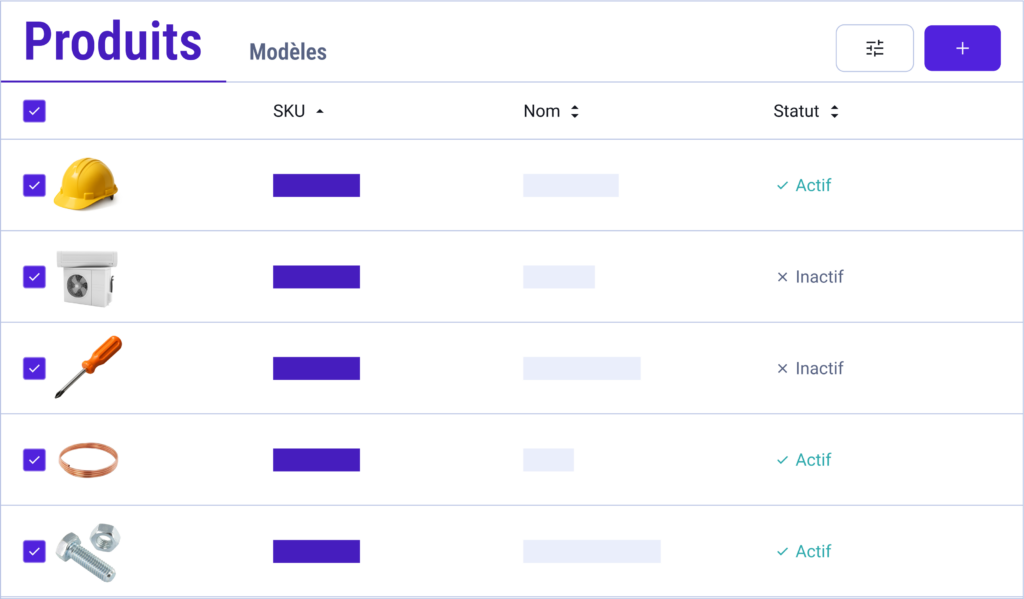Click the Inactif status of the air conditioner

[810, 277]
